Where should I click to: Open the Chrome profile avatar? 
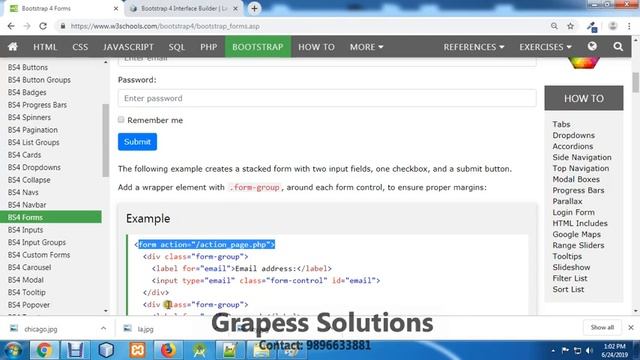click(x=612, y=26)
